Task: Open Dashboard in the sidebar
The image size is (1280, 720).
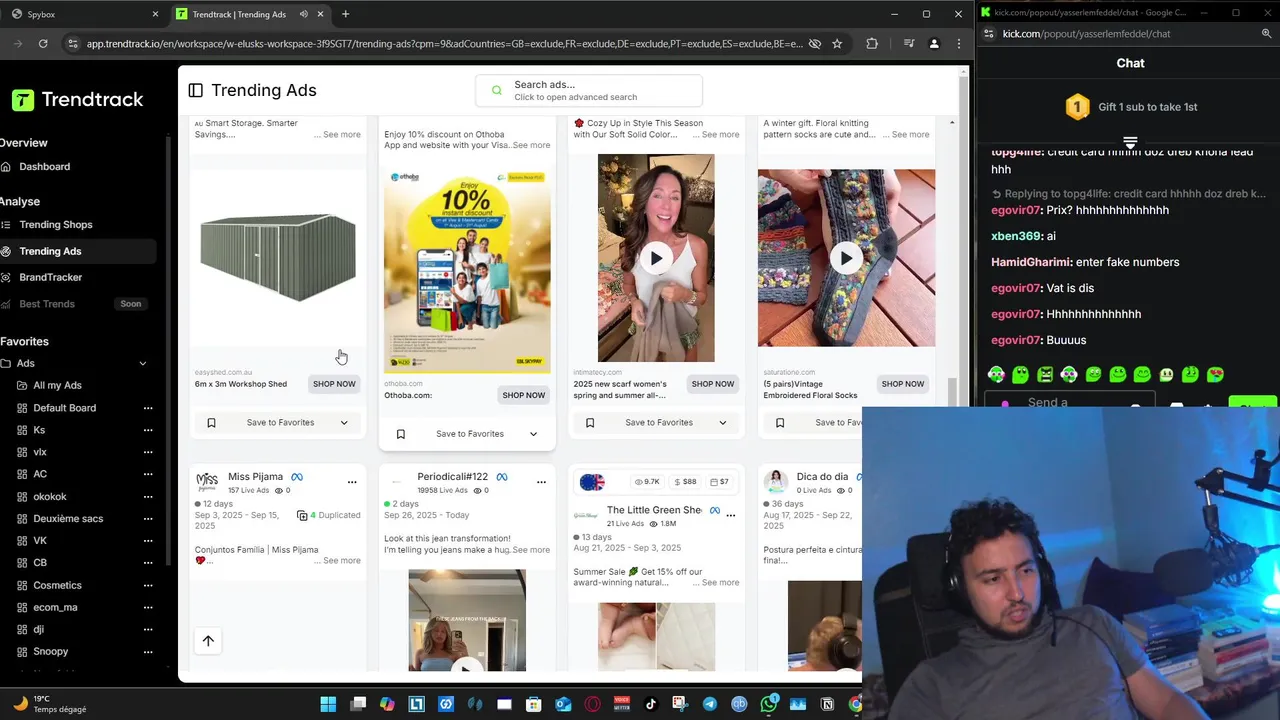Action: [x=44, y=166]
